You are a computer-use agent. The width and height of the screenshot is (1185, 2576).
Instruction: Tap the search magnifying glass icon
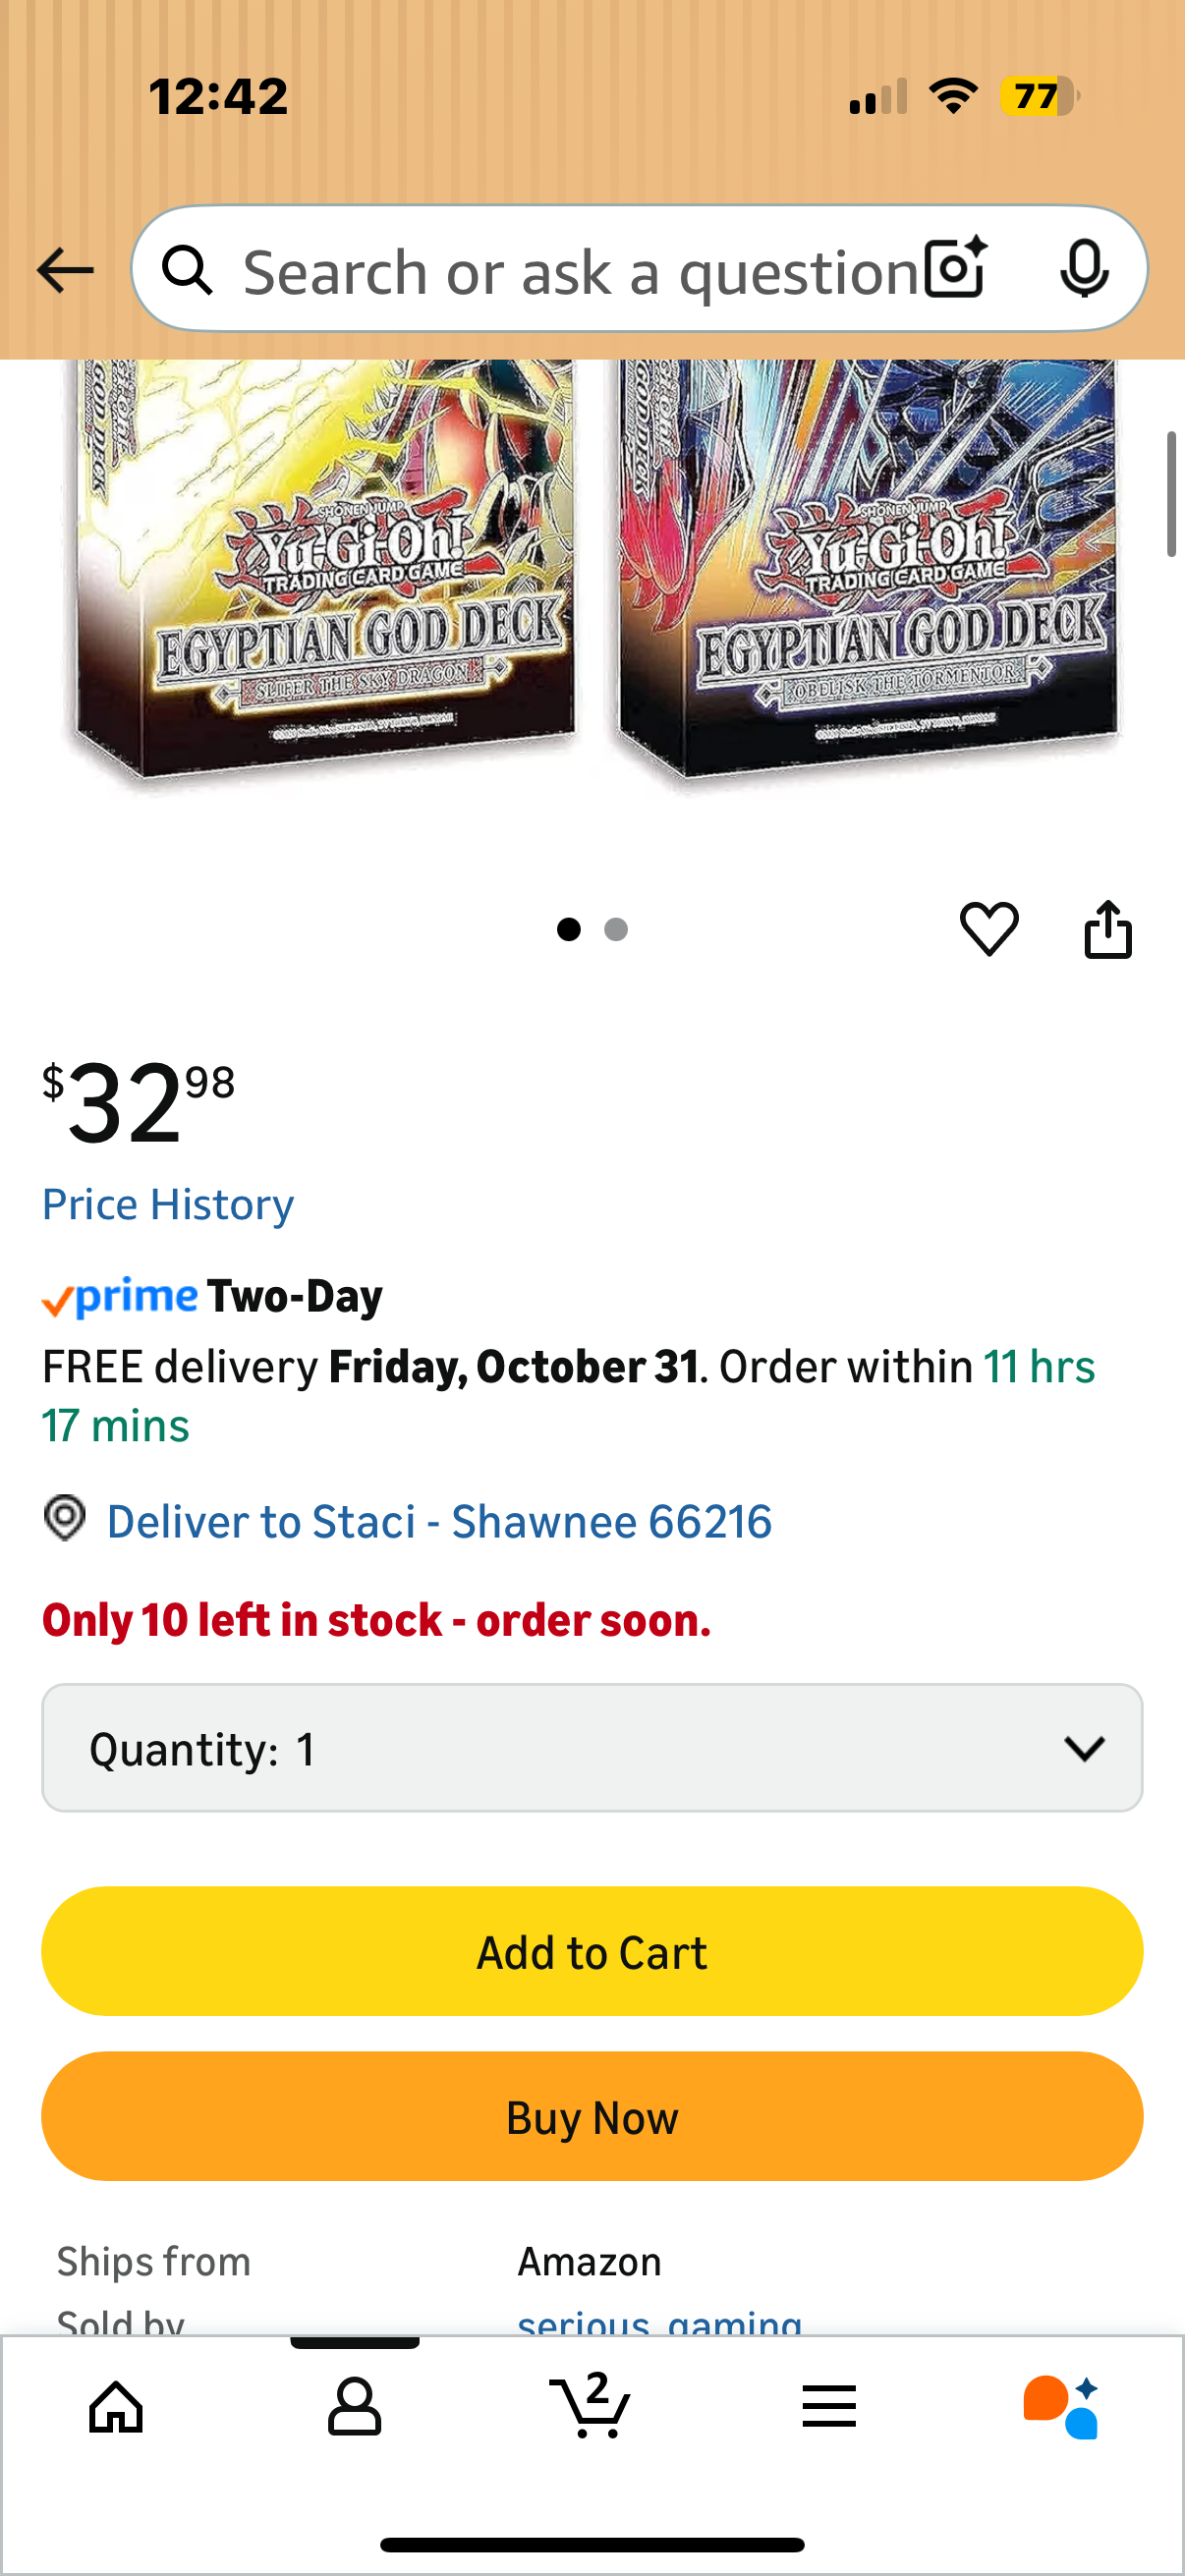(188, 270)
